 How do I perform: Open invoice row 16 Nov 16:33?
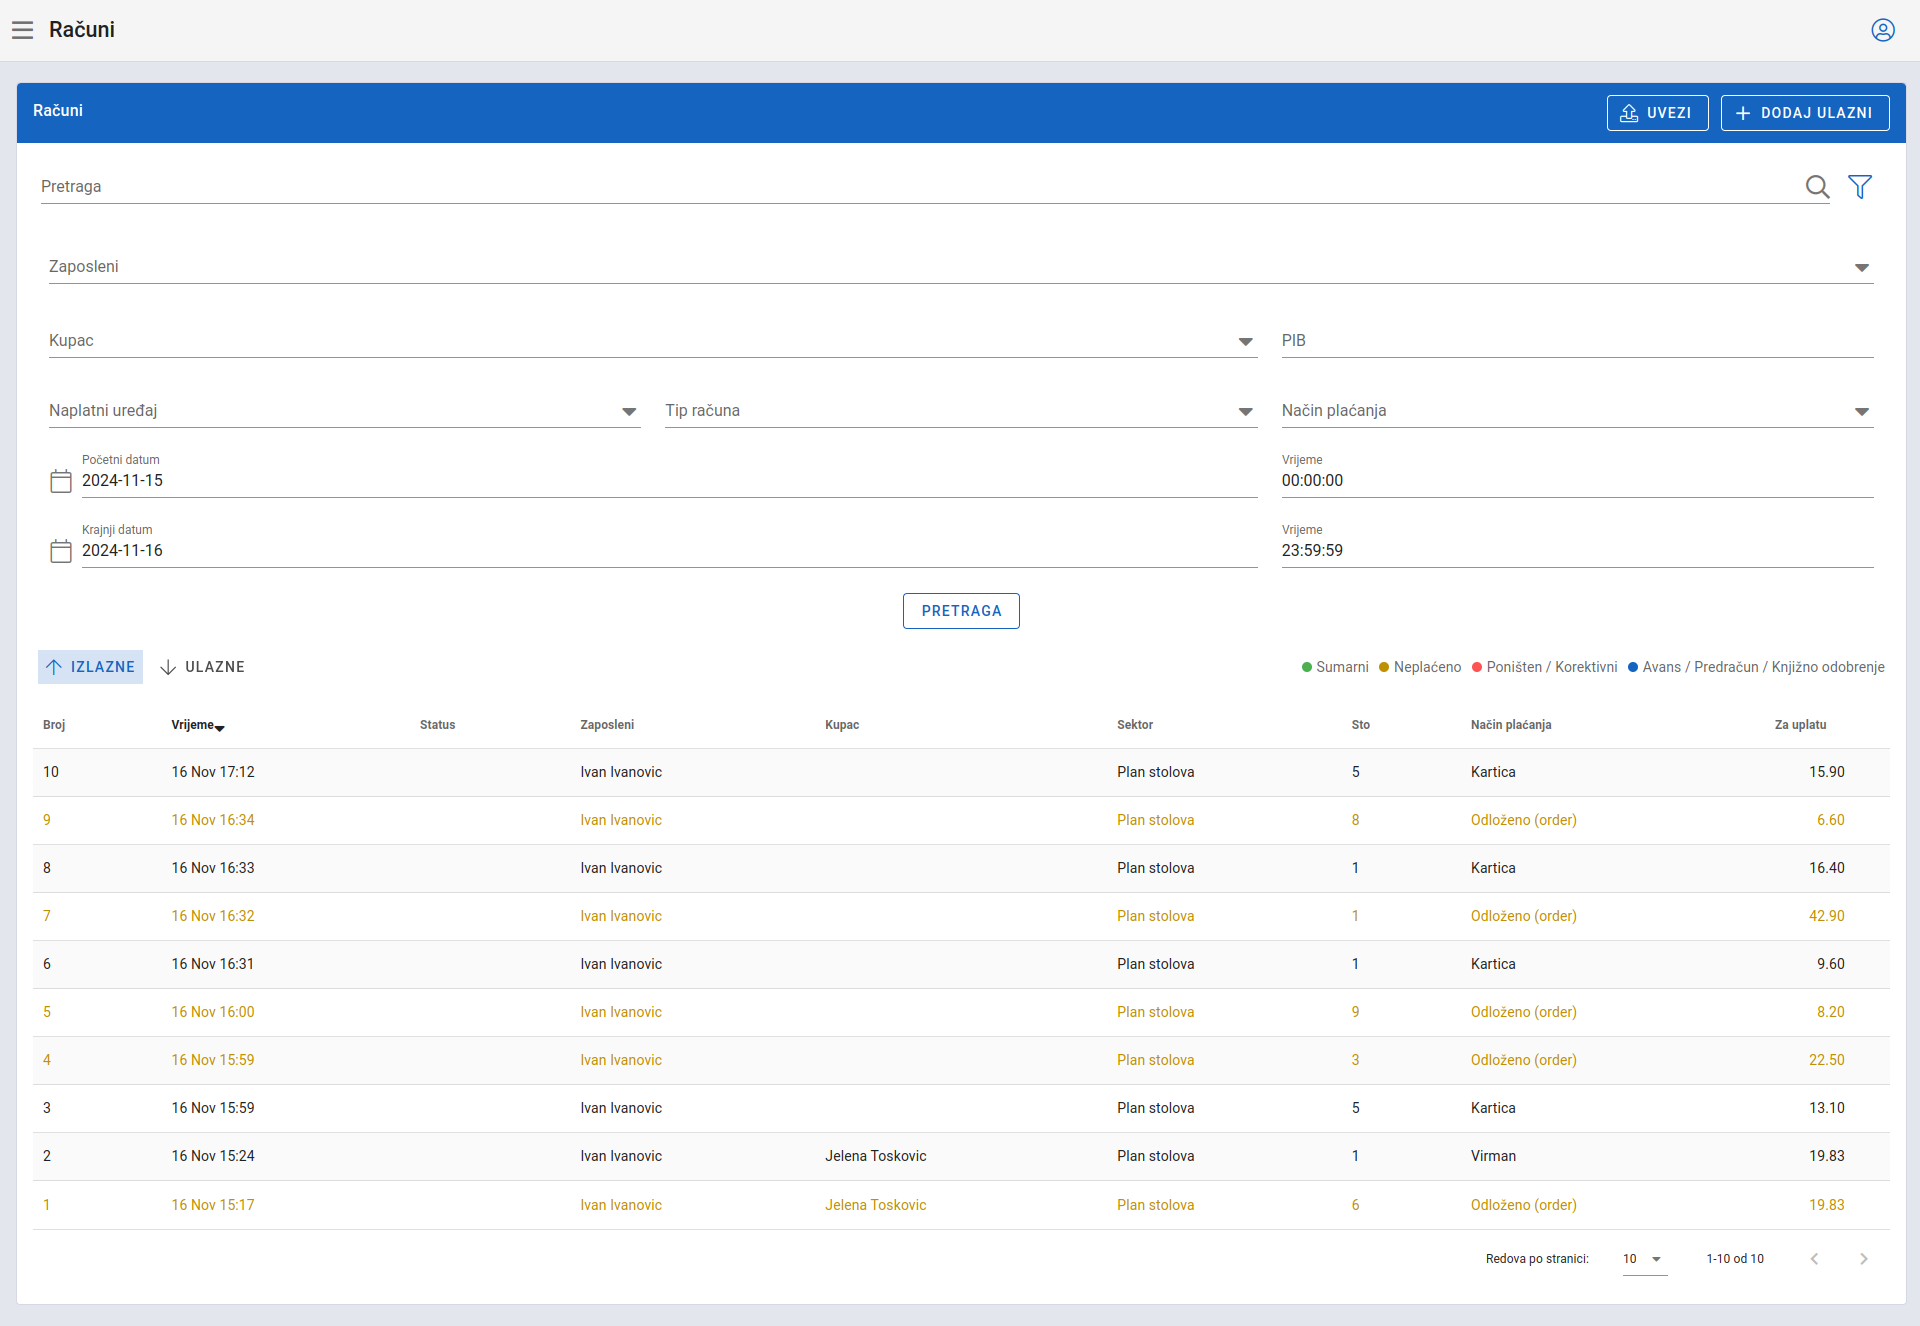(961, 869)
